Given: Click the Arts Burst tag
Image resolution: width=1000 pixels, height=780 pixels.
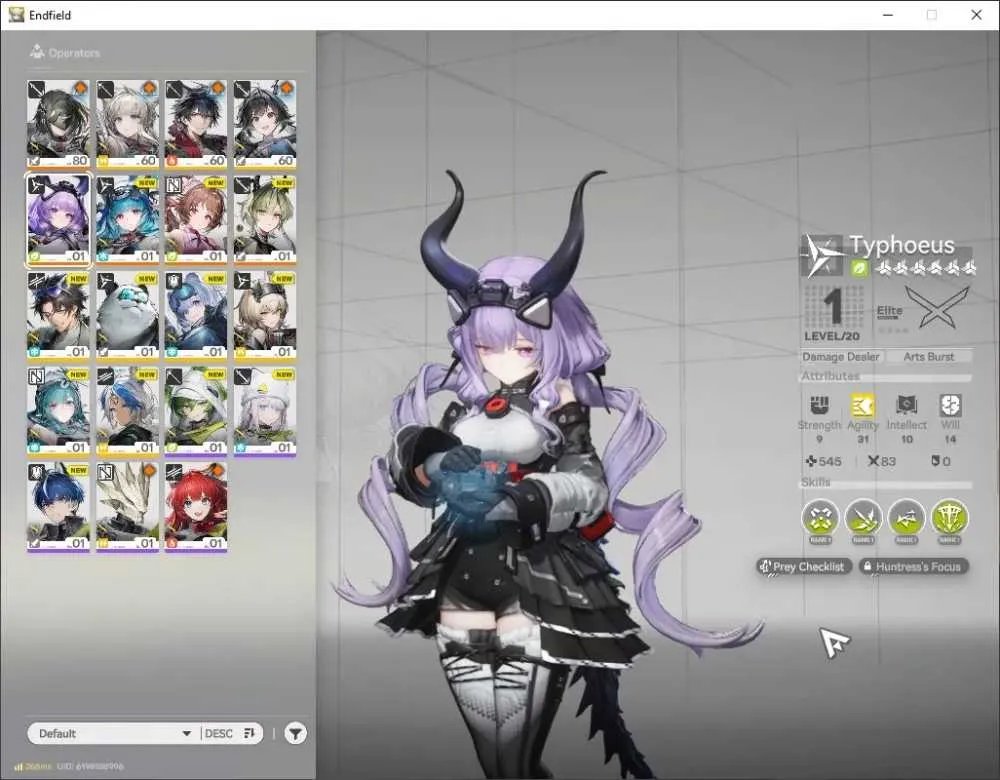Looking at the screenshot, I should coord(929,357).
